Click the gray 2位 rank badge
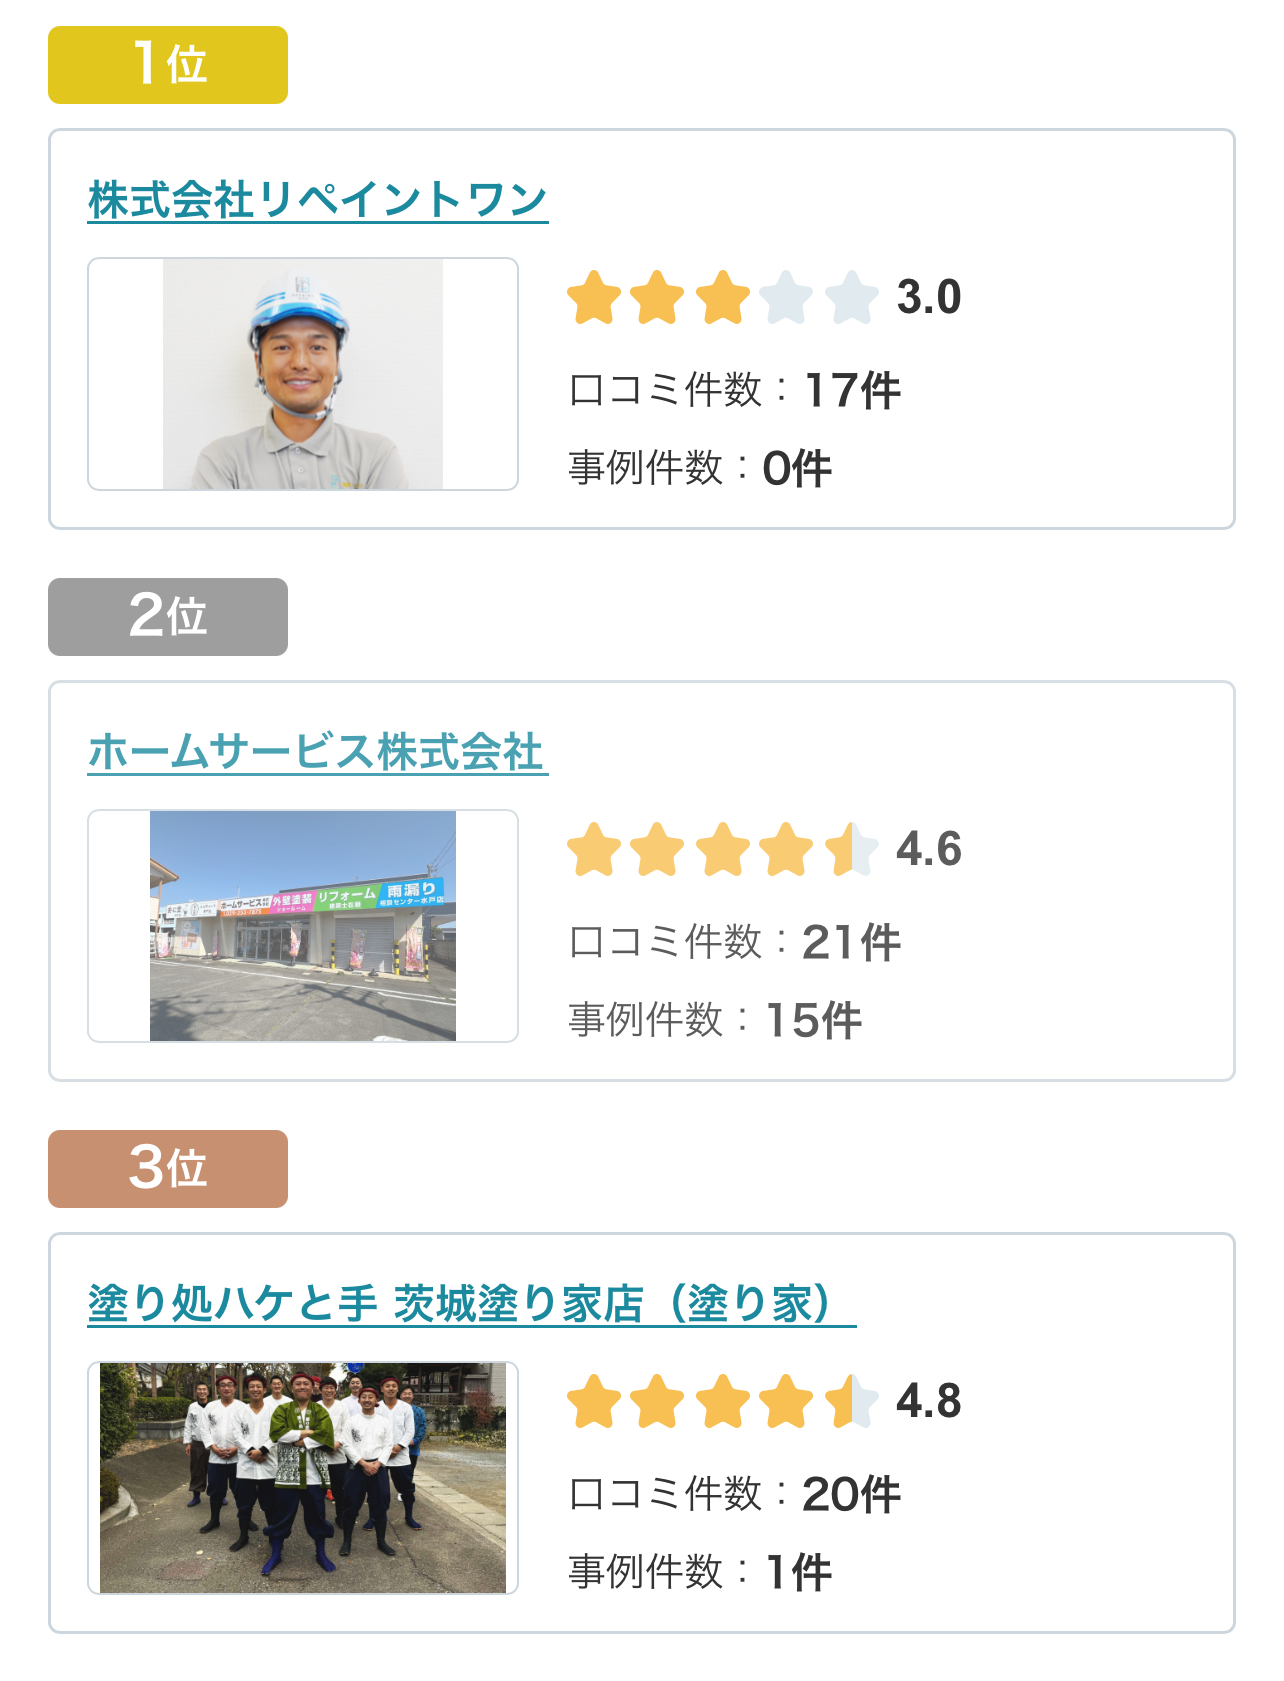The height and width of the screenshot is (1681, 1284). click(x=168, y=617)
